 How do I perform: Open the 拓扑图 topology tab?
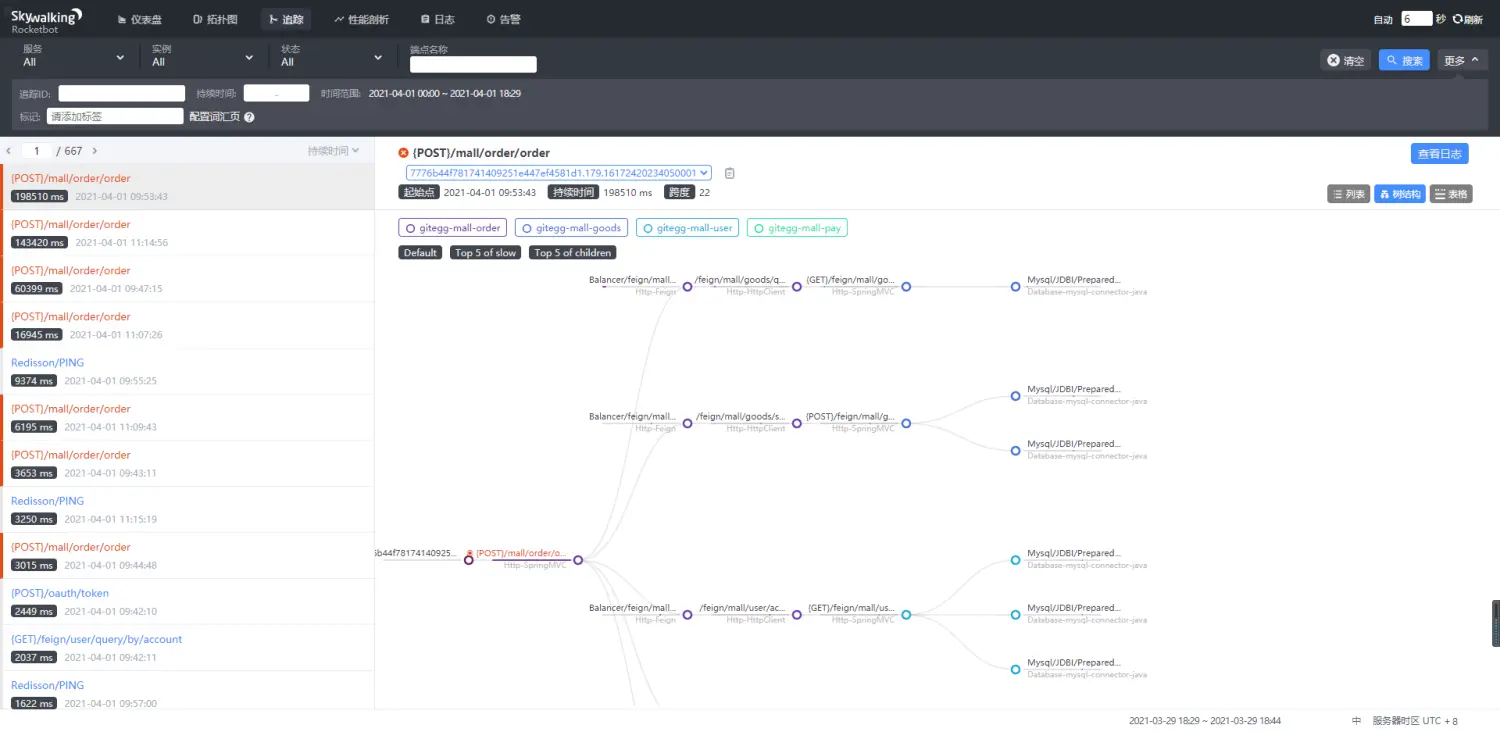tap(215, 19)
